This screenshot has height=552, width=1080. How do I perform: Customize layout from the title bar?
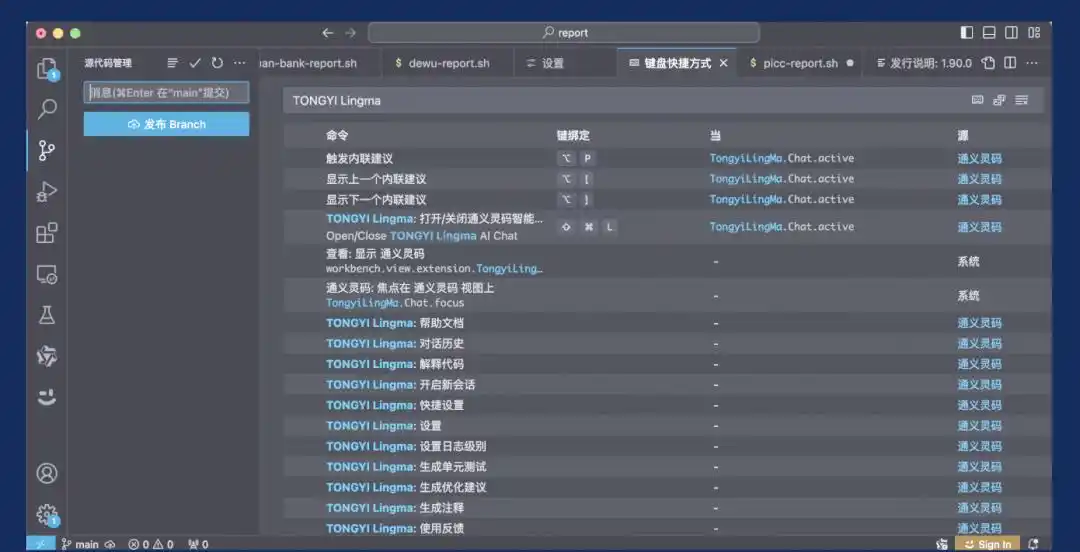pos(1034,32)
